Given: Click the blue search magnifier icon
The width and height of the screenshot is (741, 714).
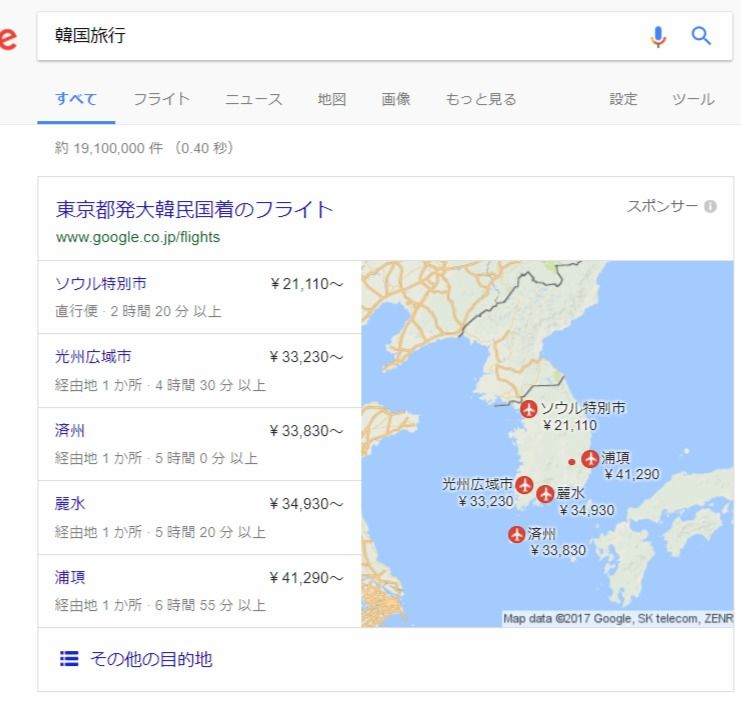Looking at the screenshot, I should click(701, 36).
